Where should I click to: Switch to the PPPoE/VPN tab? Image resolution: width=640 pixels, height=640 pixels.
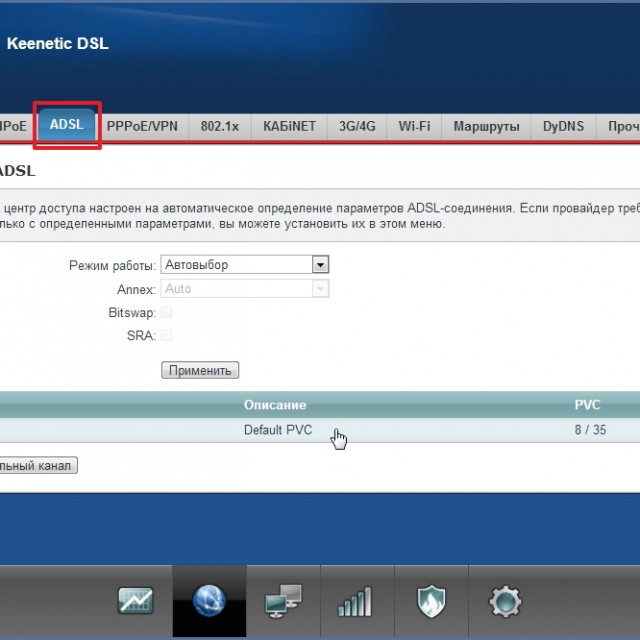142,127
